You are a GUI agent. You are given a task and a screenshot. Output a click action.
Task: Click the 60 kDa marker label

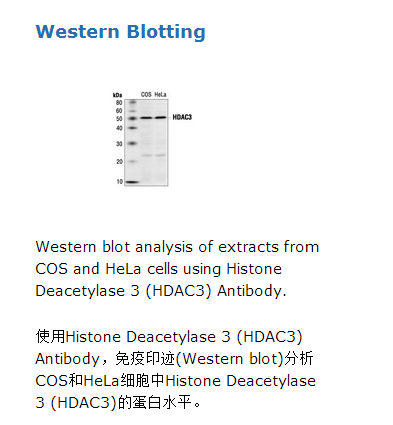[119, 111]
